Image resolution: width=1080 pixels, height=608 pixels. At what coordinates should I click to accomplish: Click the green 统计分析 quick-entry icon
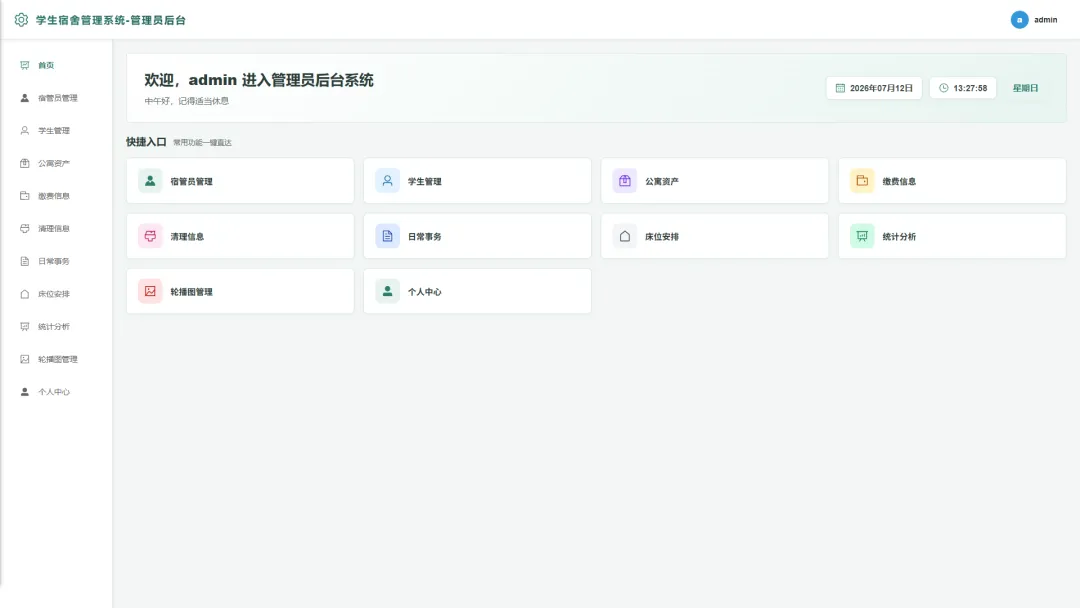click(862, 236)
